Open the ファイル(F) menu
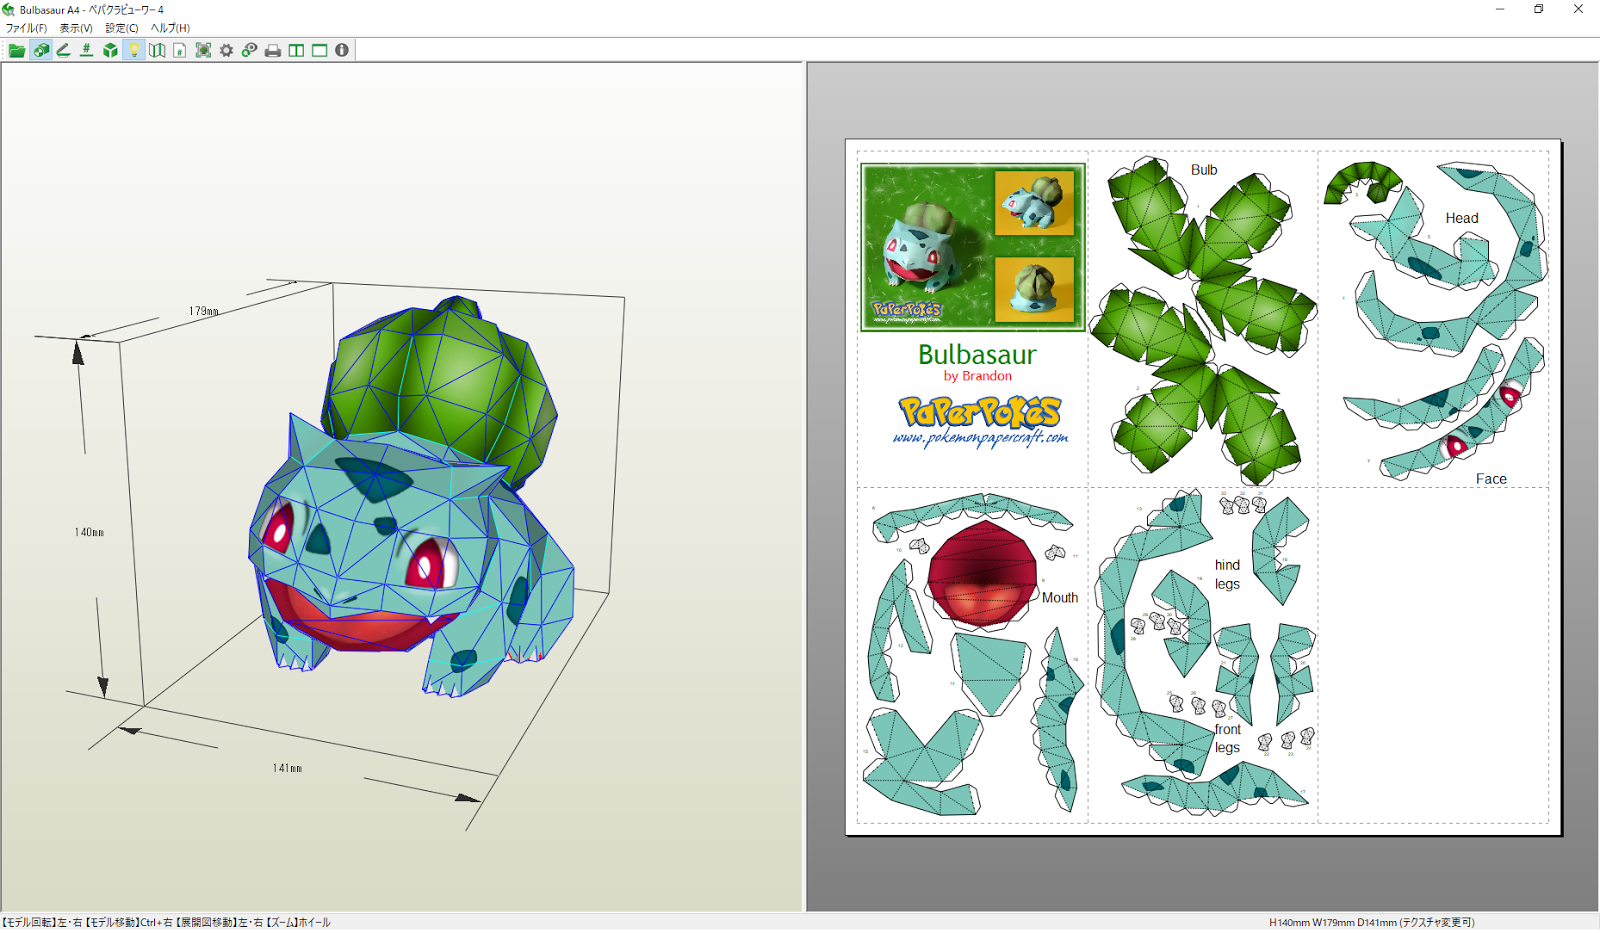Image resolution: width=1600 pixels, height=933 pixels. pyautogui.click(x=26, y=28)
